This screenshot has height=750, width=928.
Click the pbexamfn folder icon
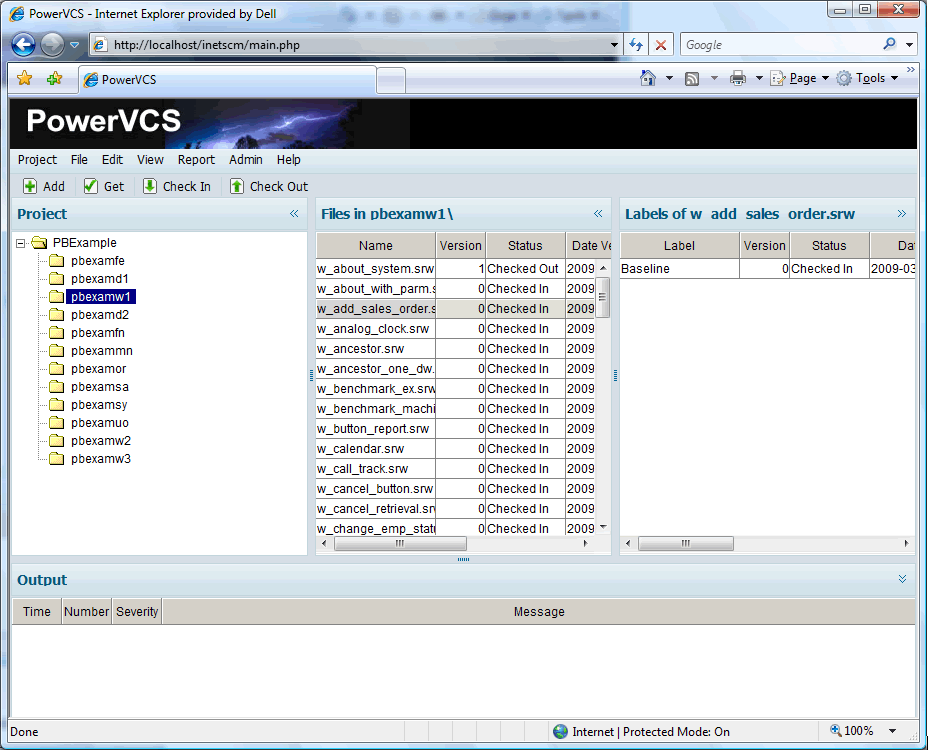56,333
